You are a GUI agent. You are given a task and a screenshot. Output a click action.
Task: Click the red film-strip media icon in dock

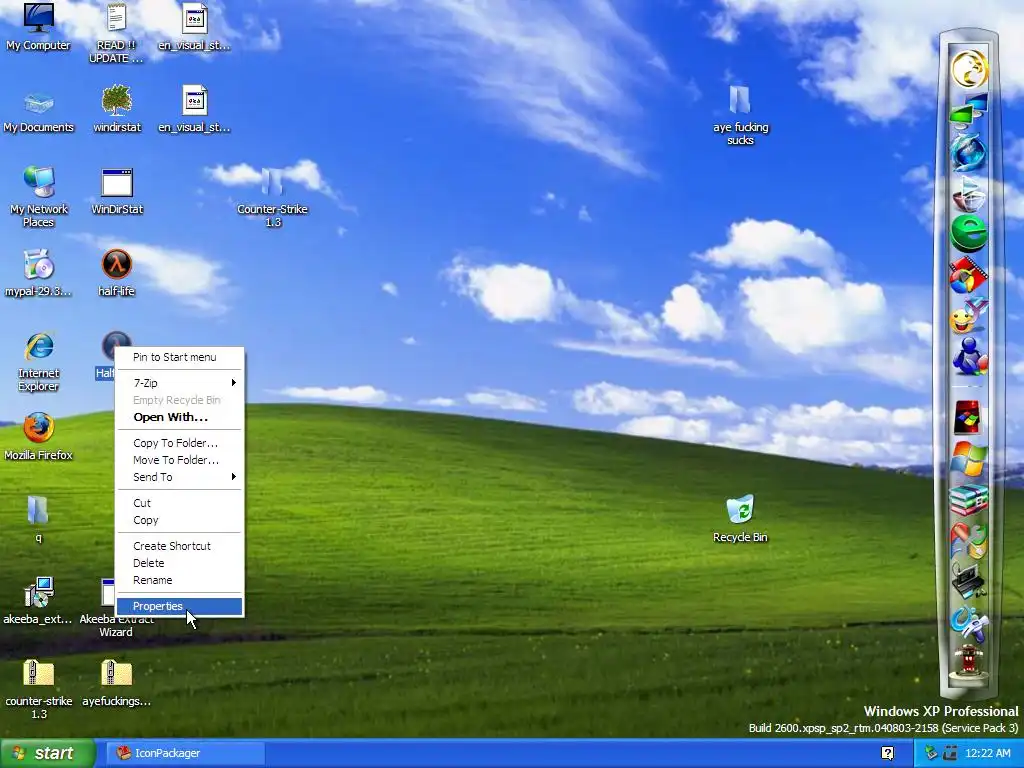(x=969, y=275)
